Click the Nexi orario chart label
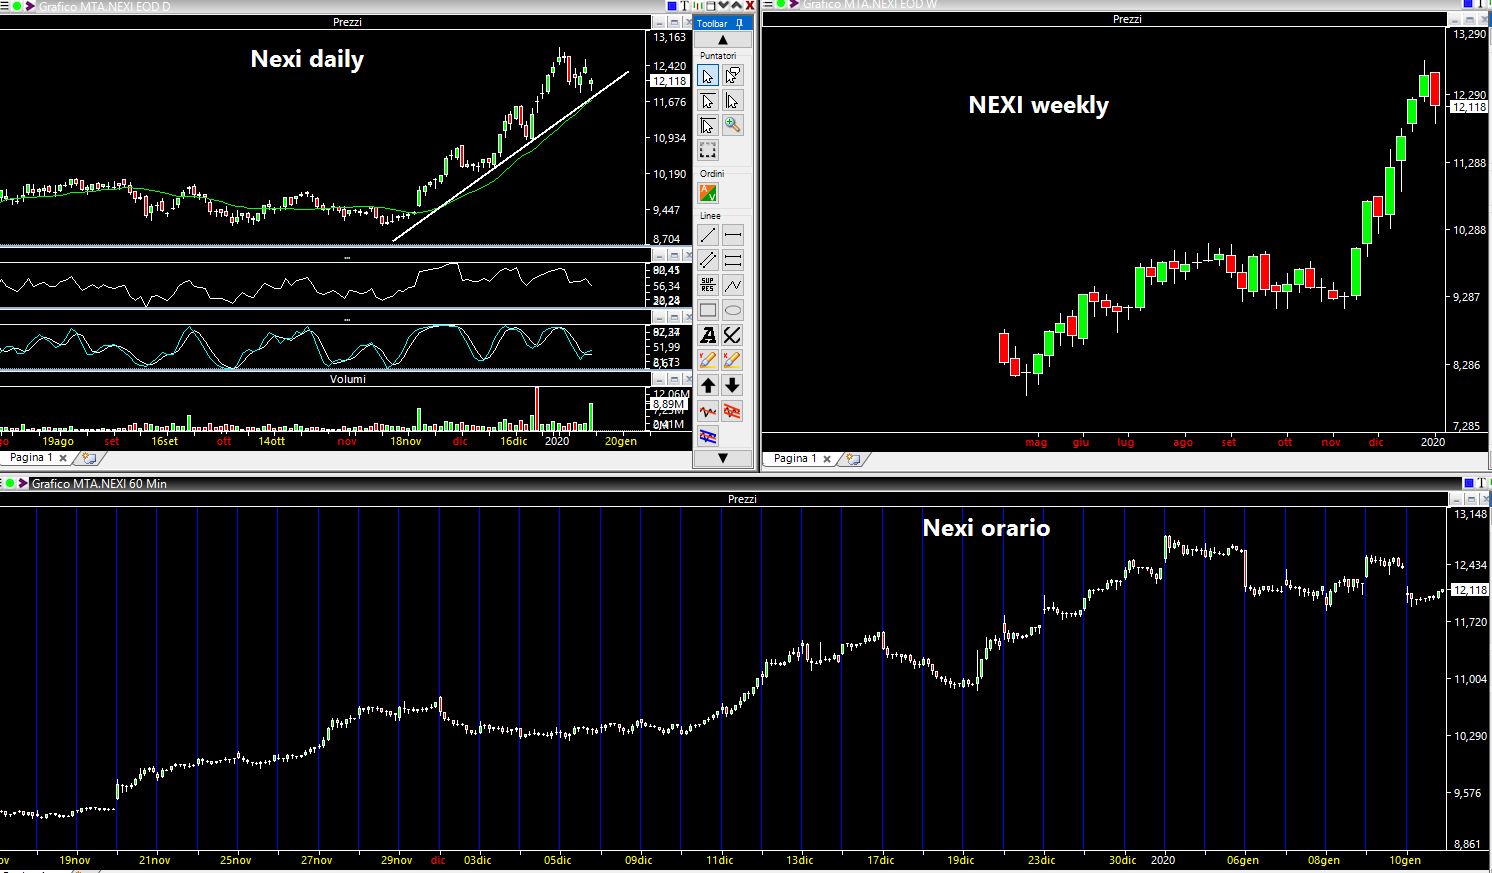 point(986,528)
